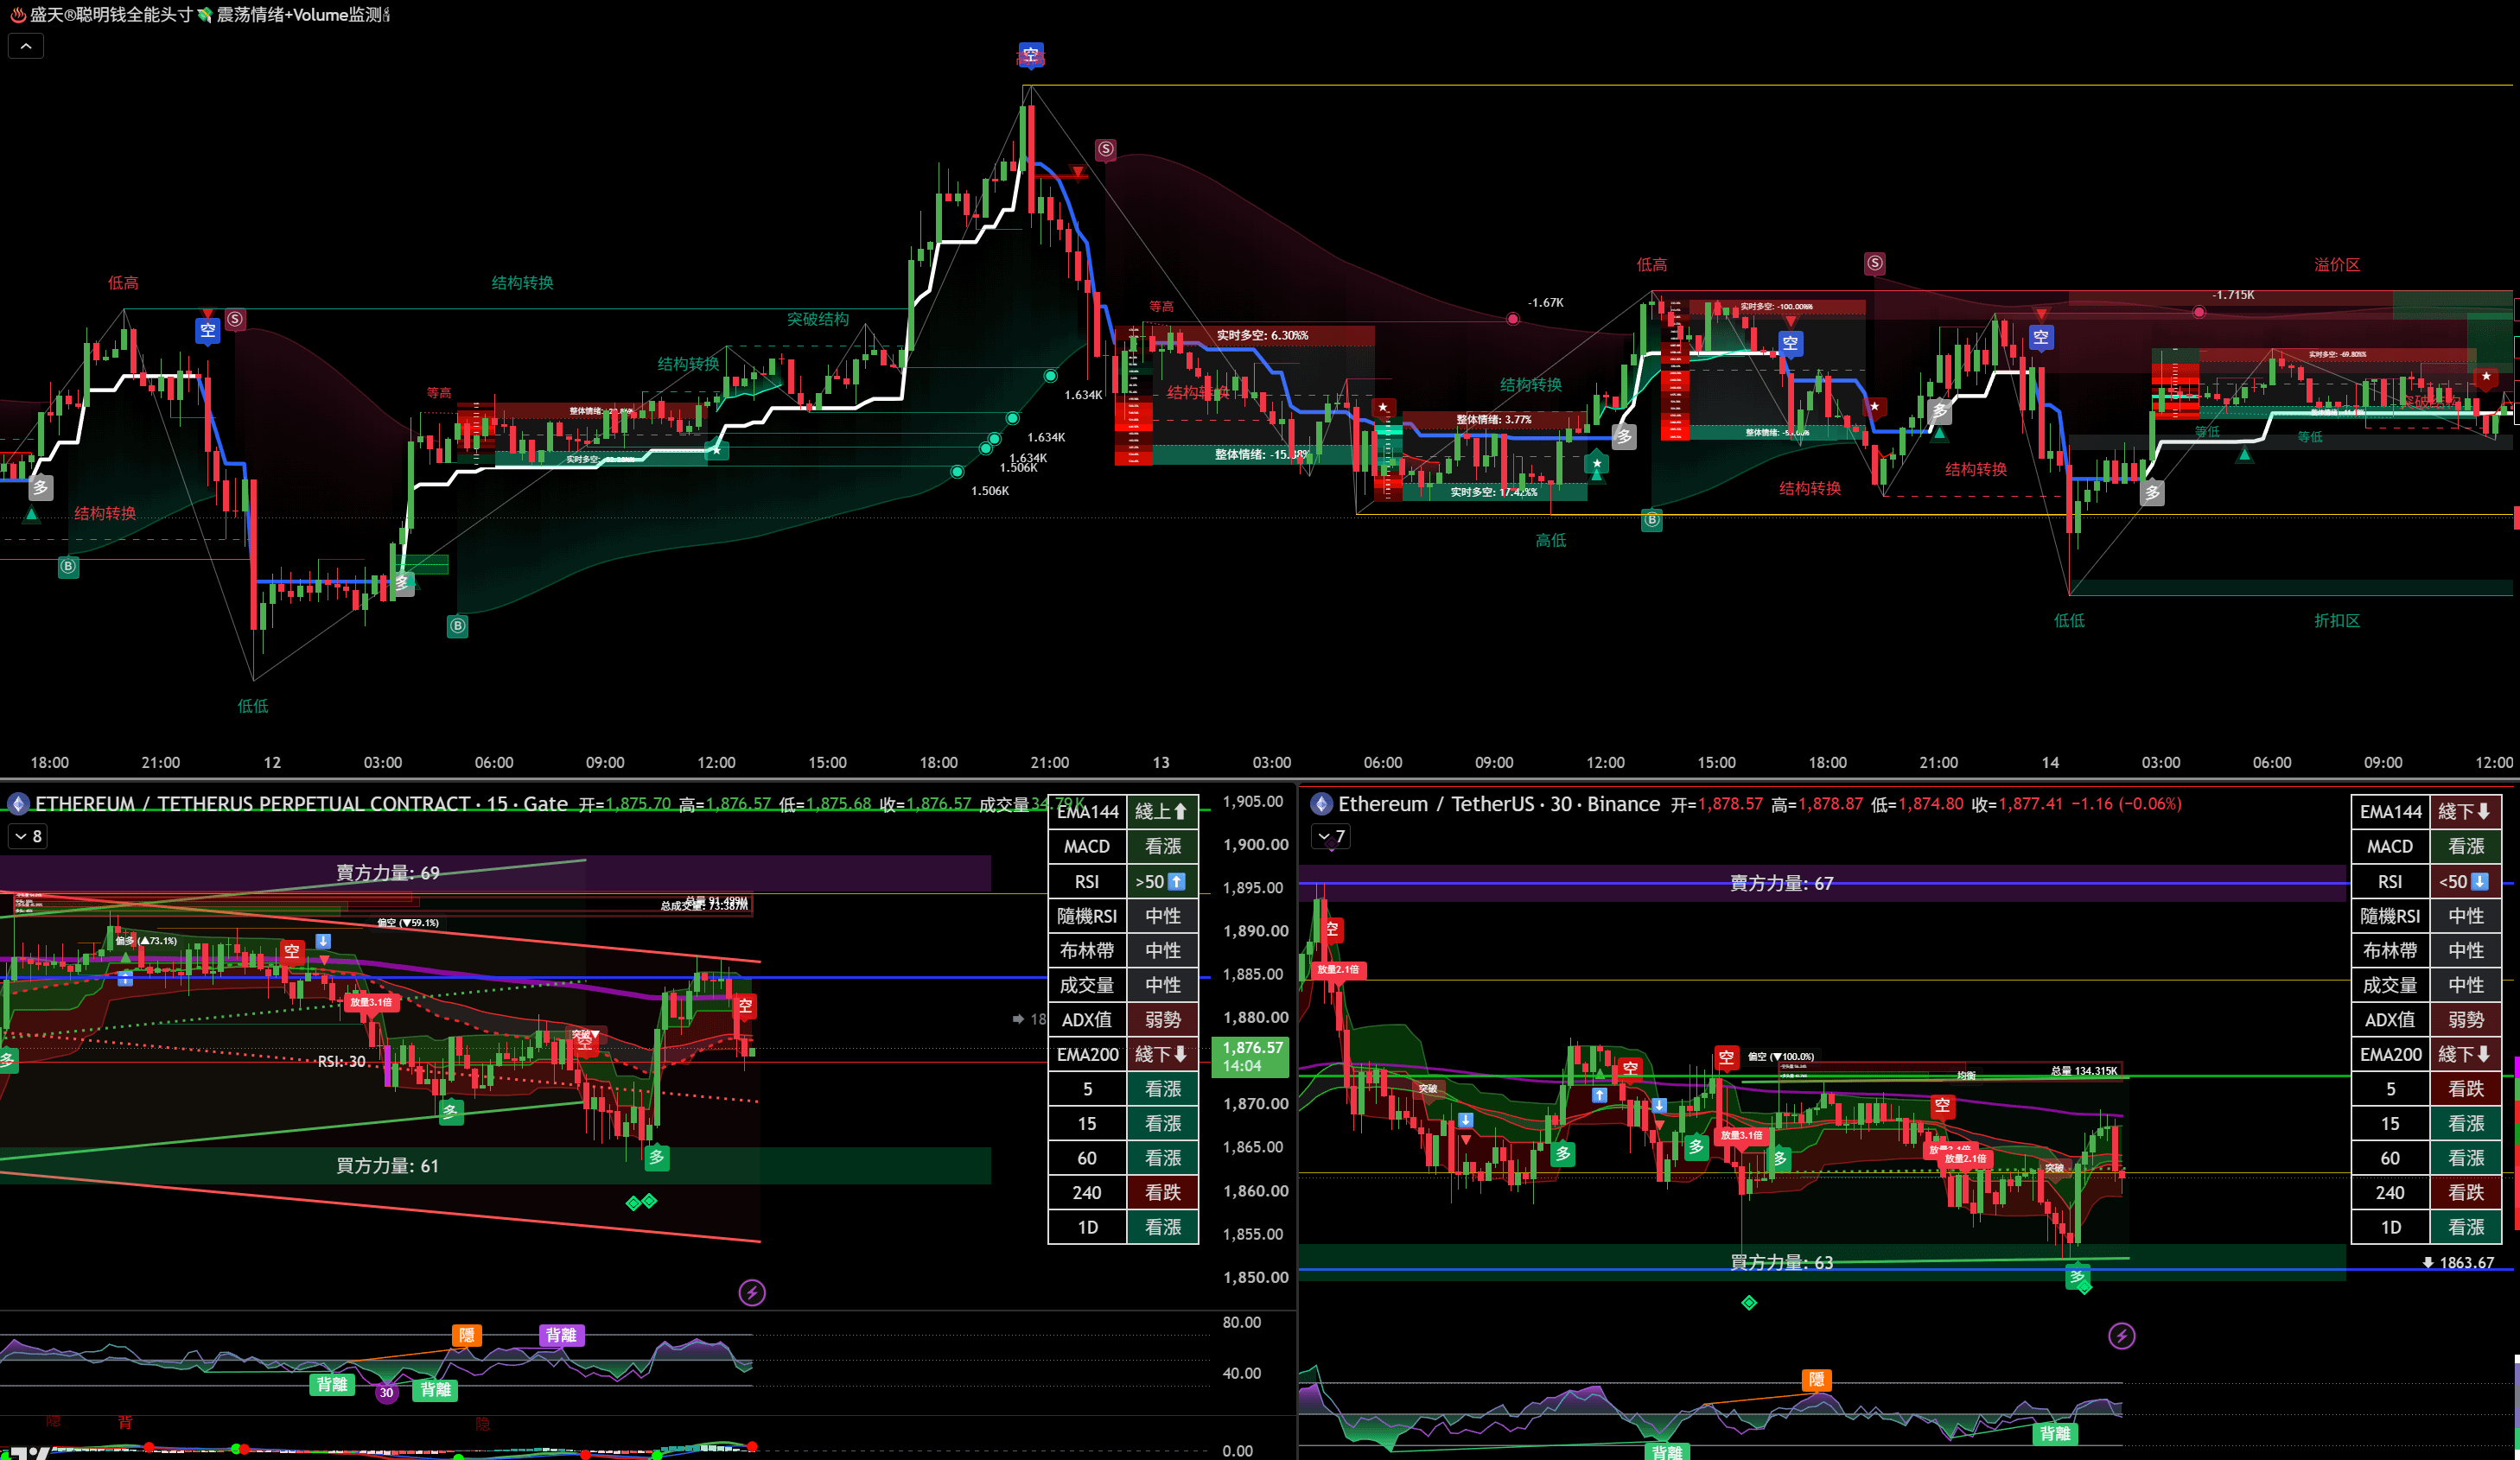Screen dimensions: 2520x1460
Task: Click the 15:00 label before 18:00 on day 12
Action: click(827, 762)
